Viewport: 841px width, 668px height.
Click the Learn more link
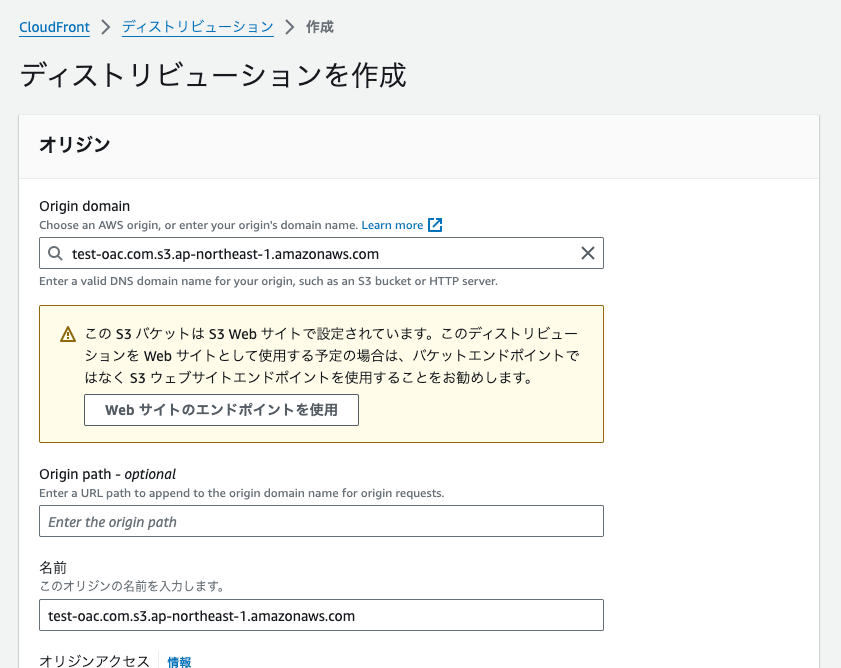pyautogui.click(x=392, y=225)
